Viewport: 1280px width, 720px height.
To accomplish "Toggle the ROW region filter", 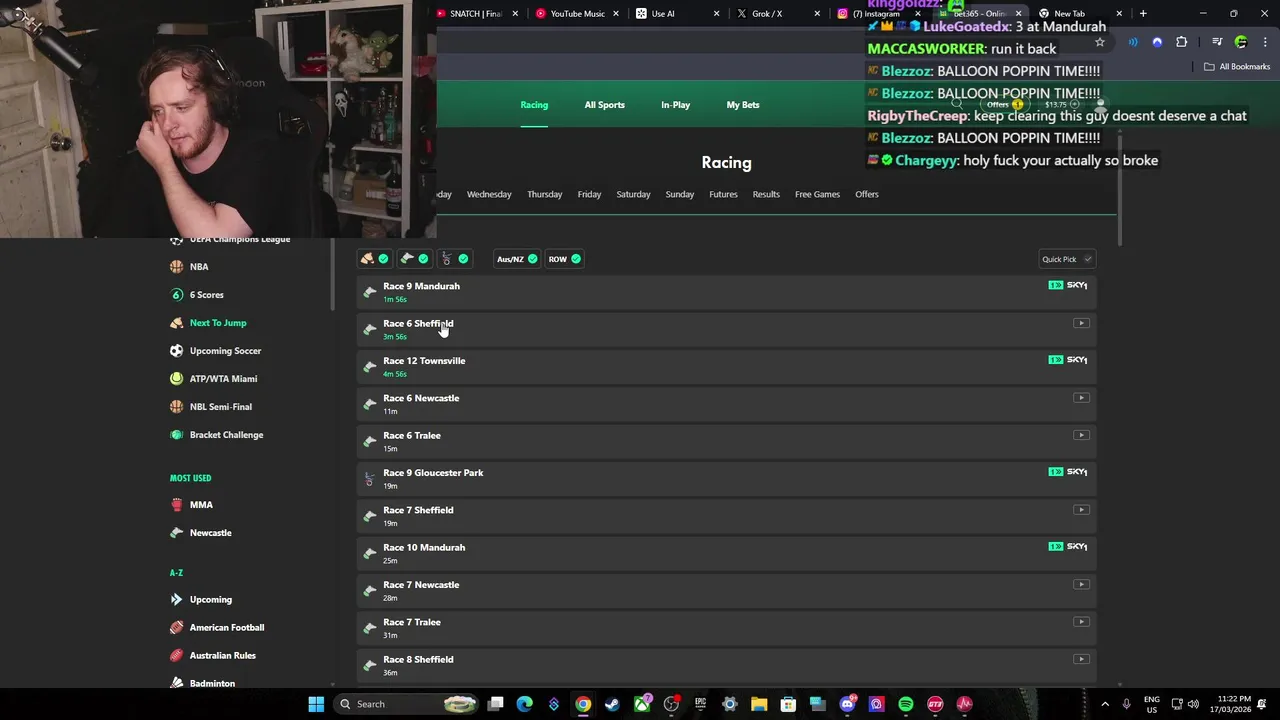I will click(x=564, y=259).
